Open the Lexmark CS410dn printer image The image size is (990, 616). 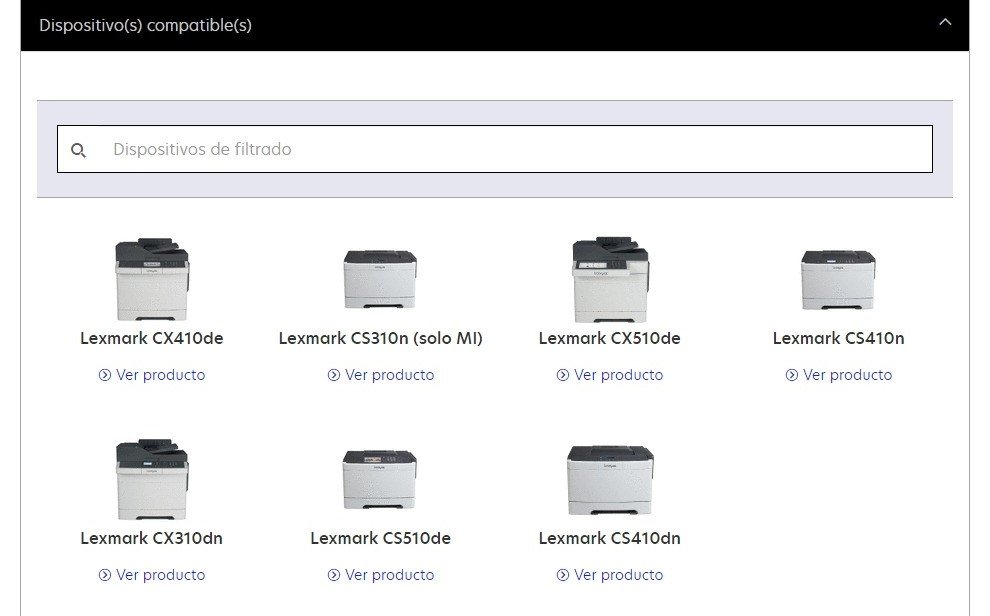(x=609, y=479)
